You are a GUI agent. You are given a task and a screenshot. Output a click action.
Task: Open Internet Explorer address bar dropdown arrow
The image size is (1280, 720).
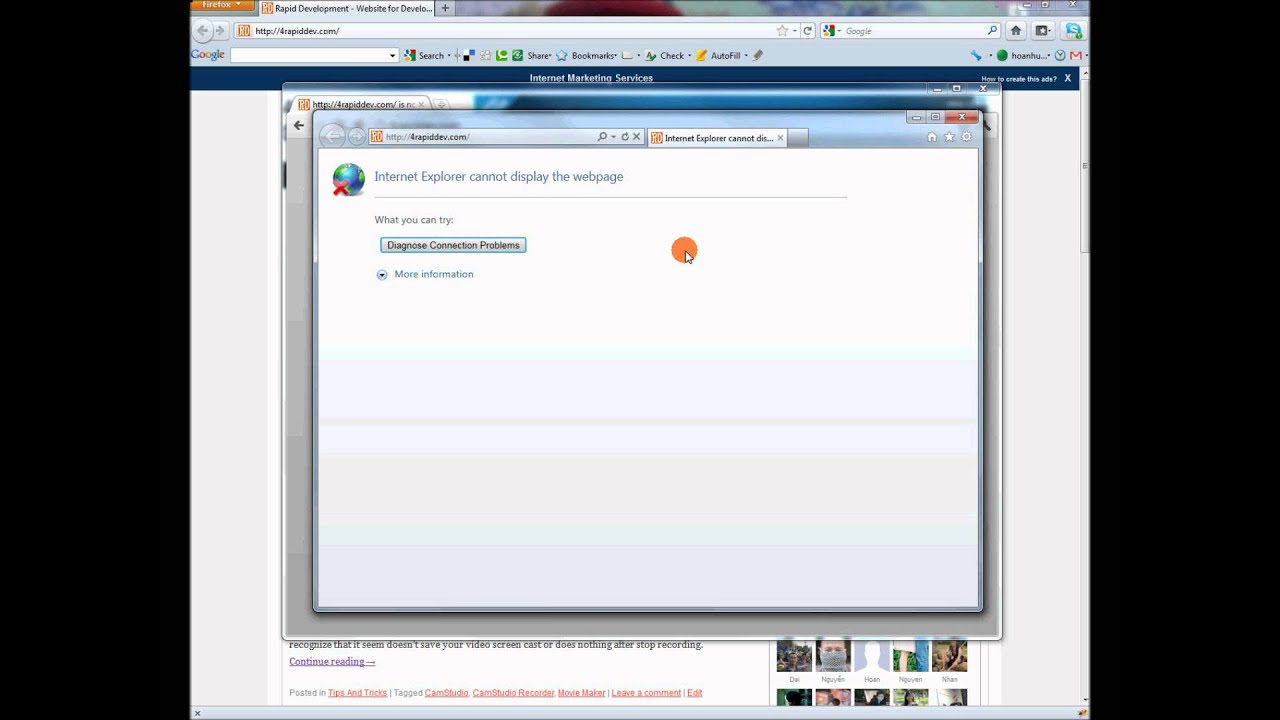point(613,137)
